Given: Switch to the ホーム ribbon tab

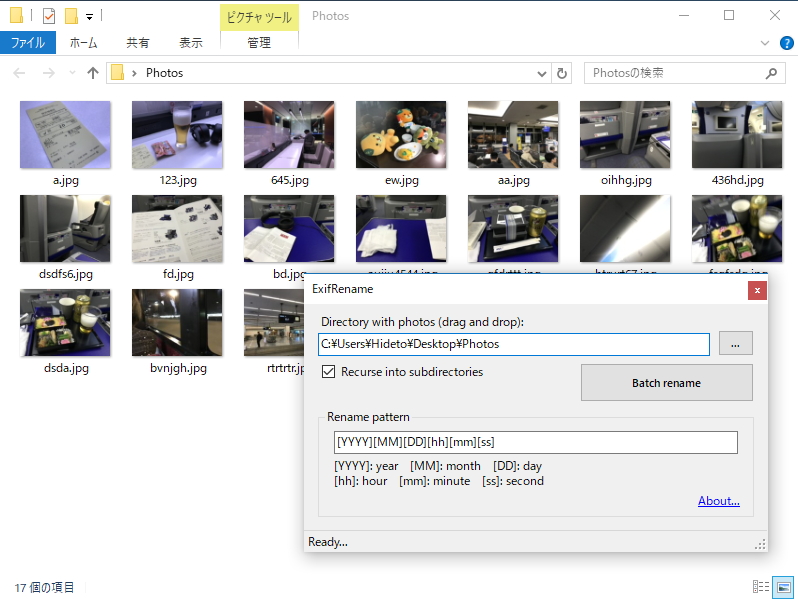Looking at the screenshot, I should coord(83,43).
